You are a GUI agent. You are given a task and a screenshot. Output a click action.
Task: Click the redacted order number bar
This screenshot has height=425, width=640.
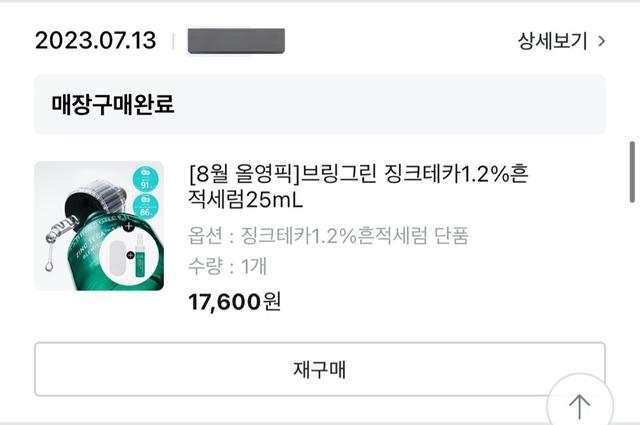point(236,41)
